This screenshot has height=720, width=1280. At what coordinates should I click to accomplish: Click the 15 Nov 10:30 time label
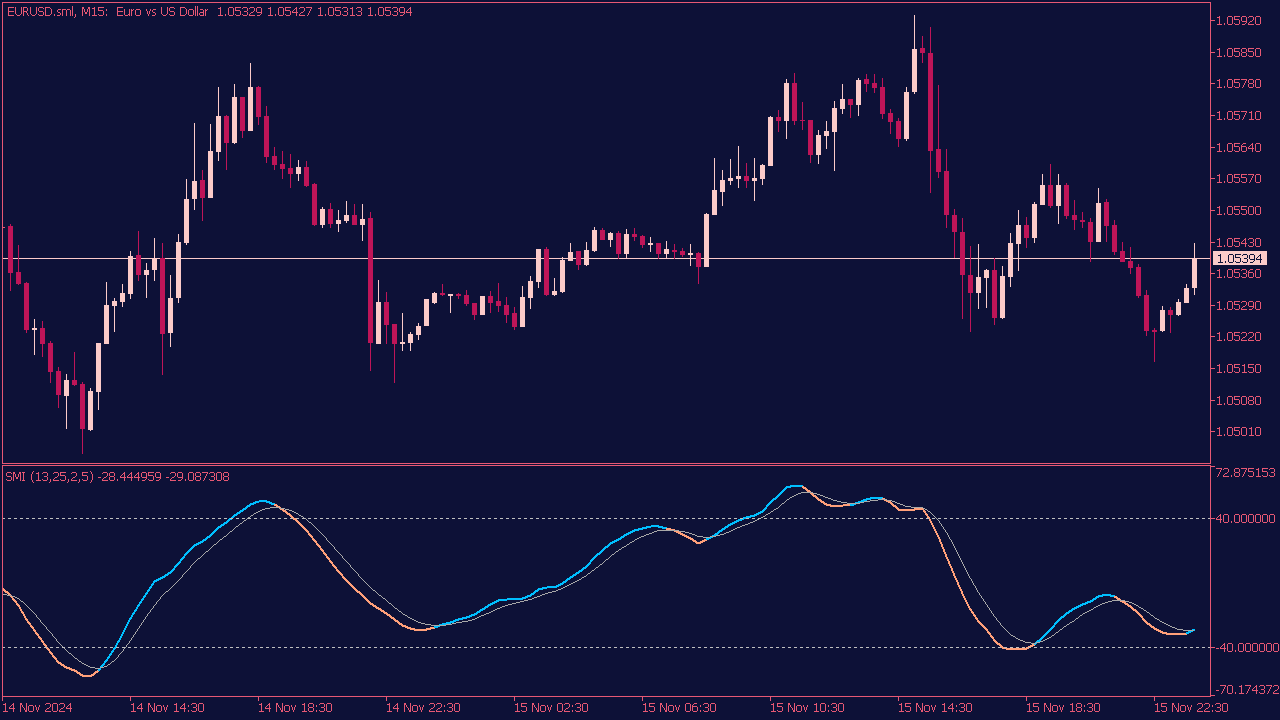coord(807,708)
